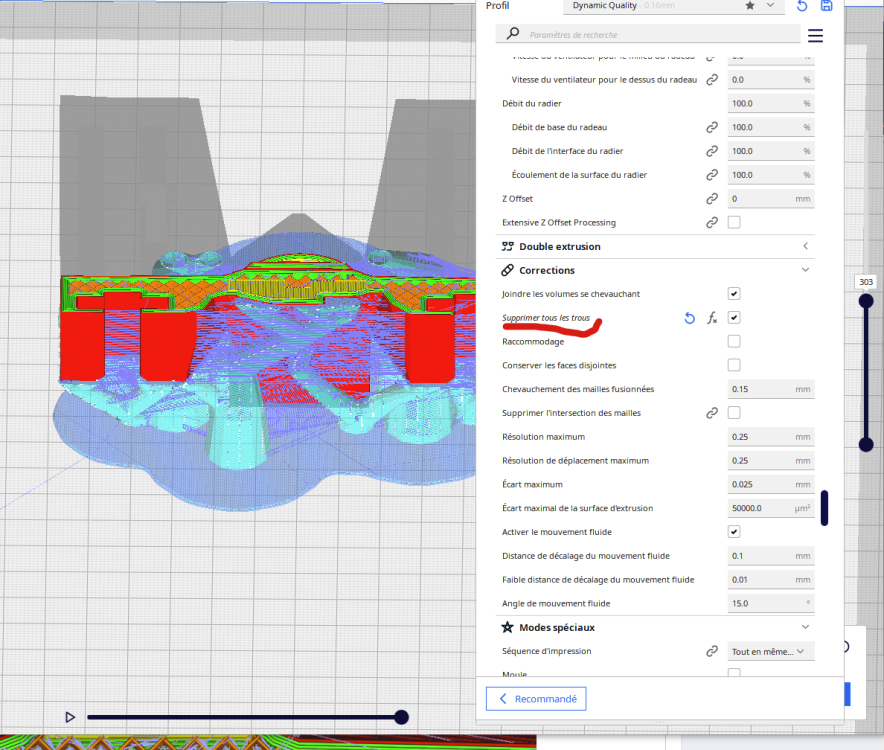884x750 pixels.
Task: Save the profile with the floppy disk icon
Action: (826, 6)
